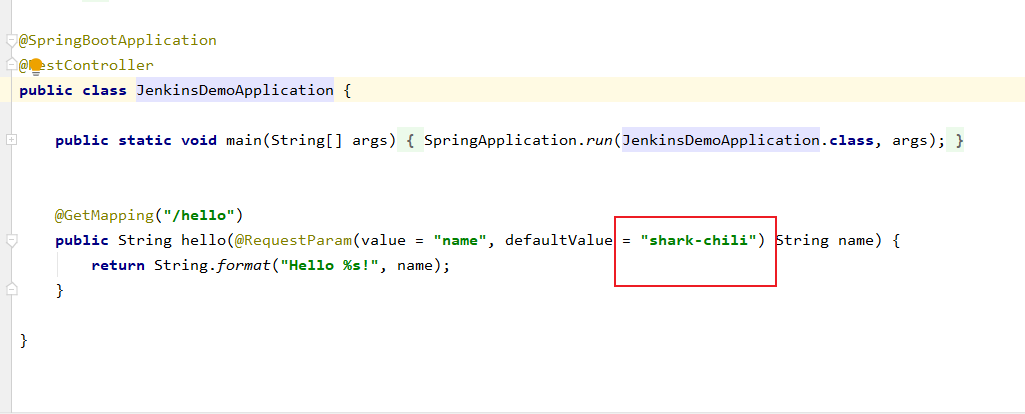
Task: Collapse the hello method fold marker
Action: pos(11,240)
